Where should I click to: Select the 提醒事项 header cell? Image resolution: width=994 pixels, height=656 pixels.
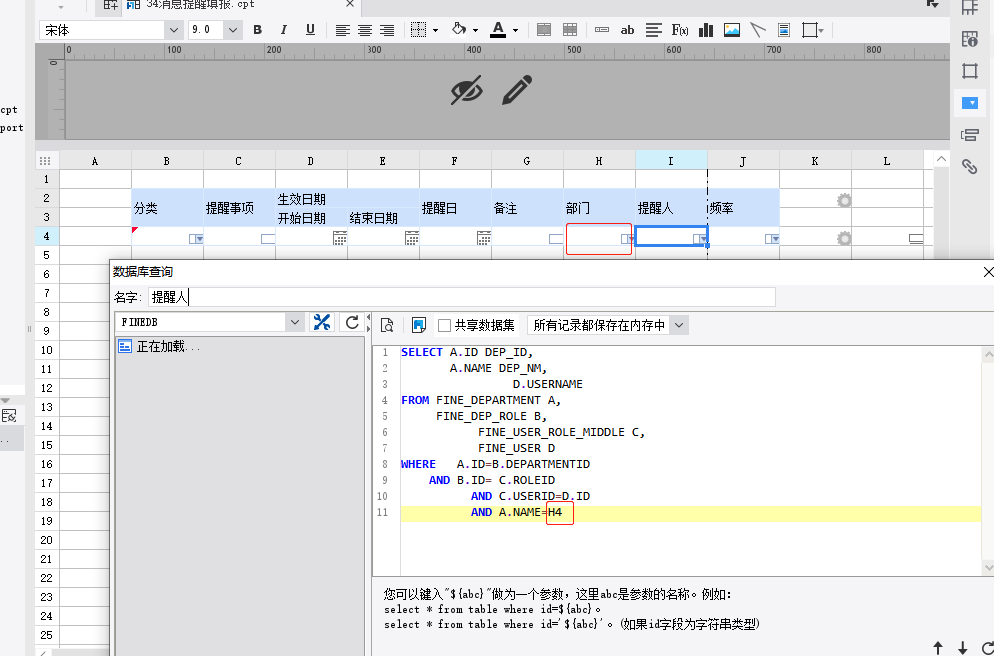[240, 208]
